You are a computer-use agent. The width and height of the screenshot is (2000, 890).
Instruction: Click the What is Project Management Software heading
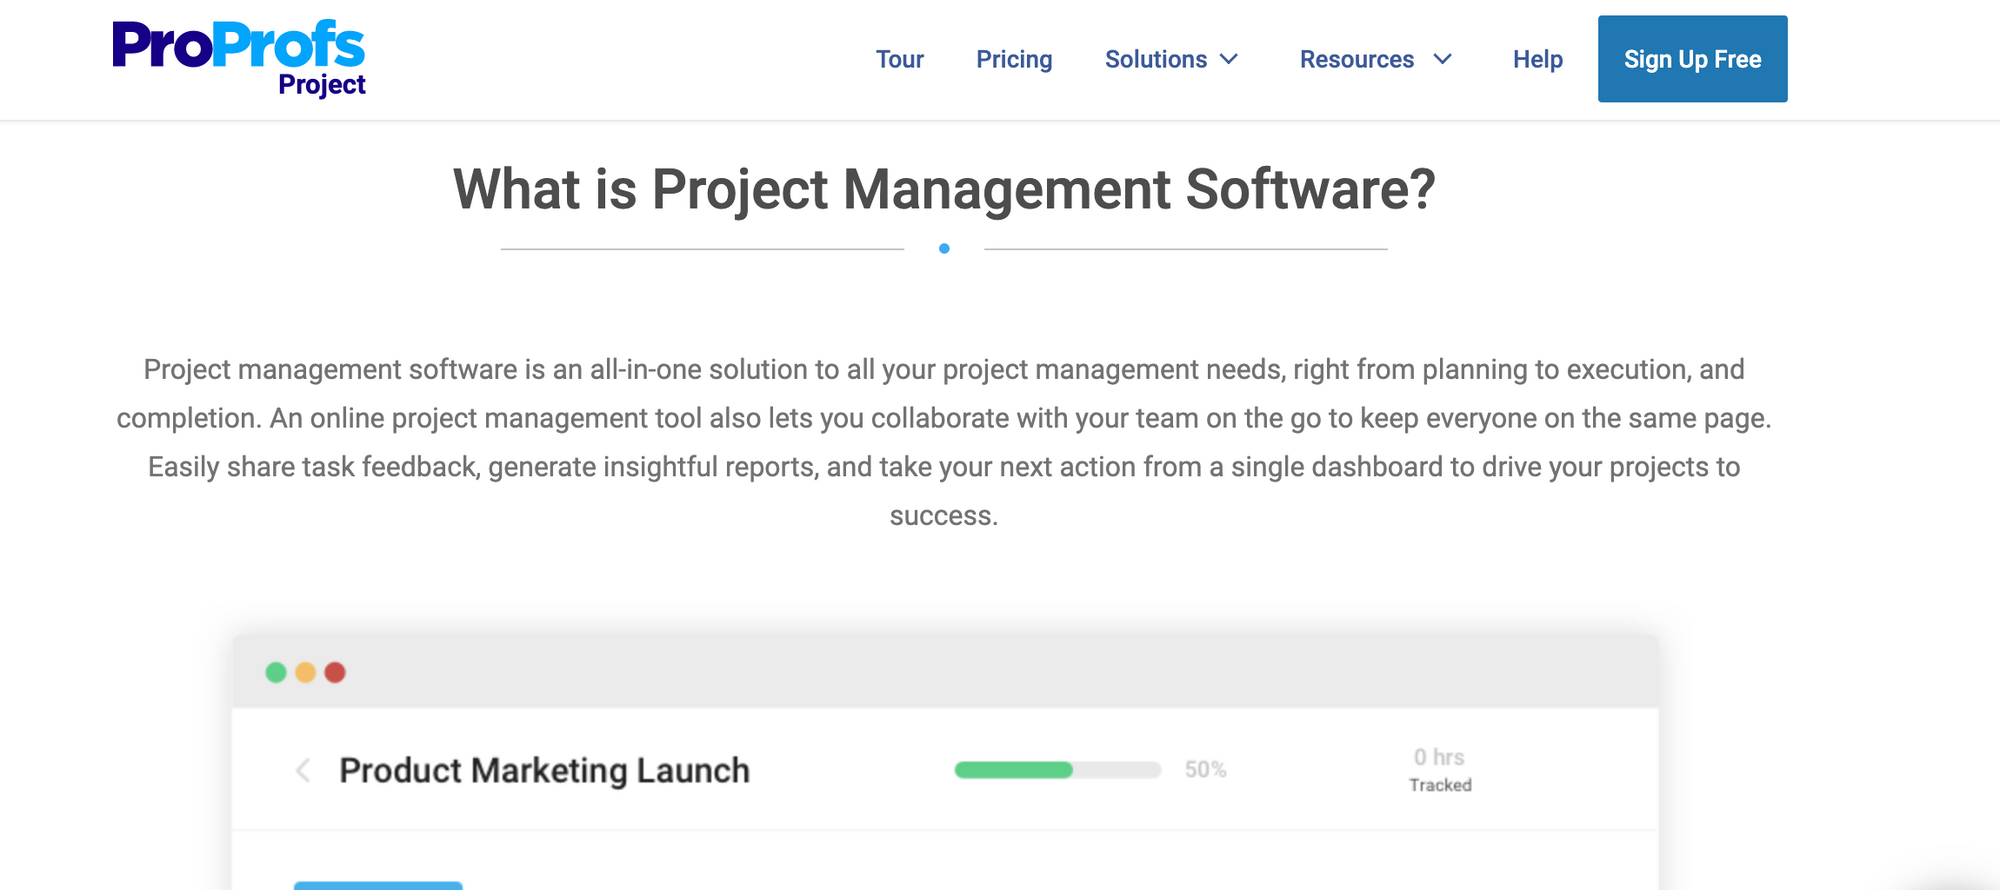(x=944, y=189)
